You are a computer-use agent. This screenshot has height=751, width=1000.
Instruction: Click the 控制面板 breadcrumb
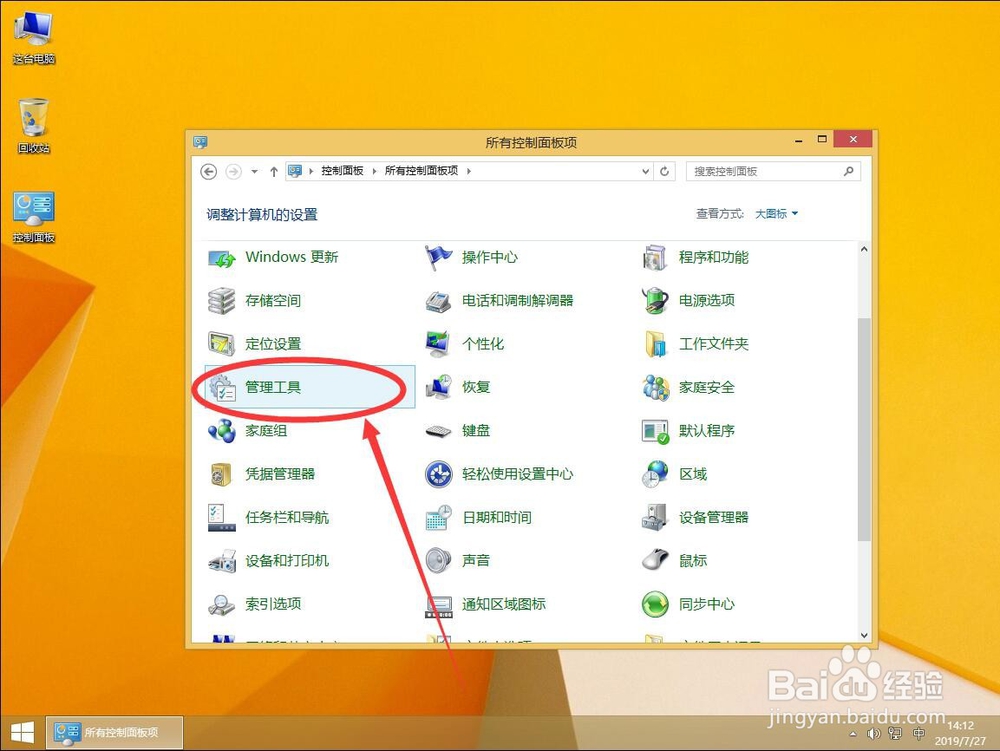coord(342,171)
